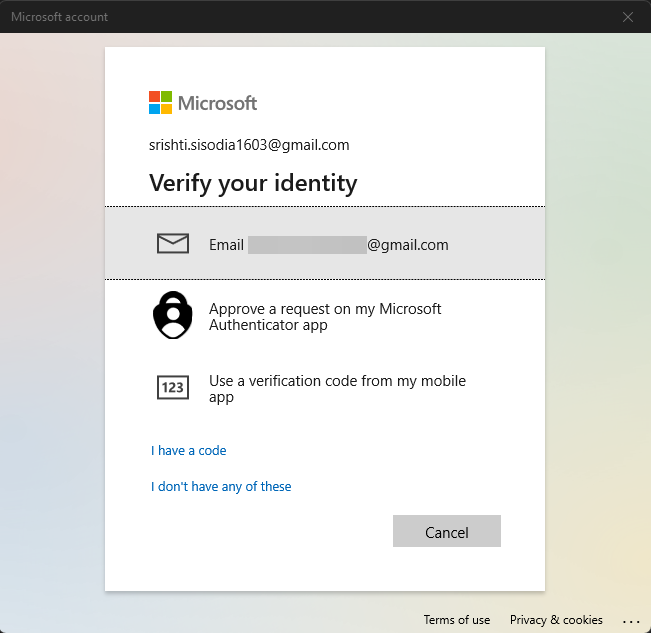This screenshot has height=633, width=651.
Task: Click the Microsoft Authenticator lock icon
Action: (173, 316)
